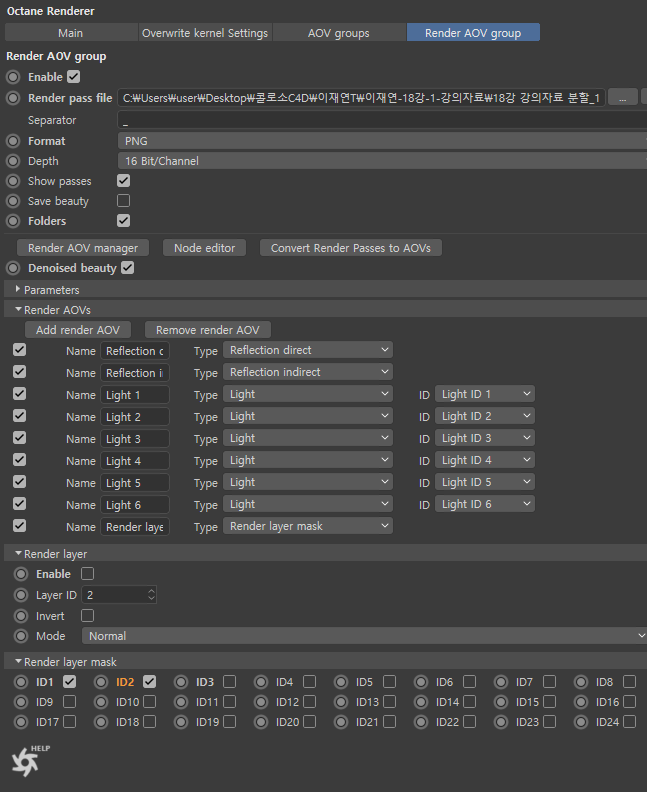Open the Reflection direct type dropdown
The height and width of the screenshot is (792, 647).
tap(308, 350)
